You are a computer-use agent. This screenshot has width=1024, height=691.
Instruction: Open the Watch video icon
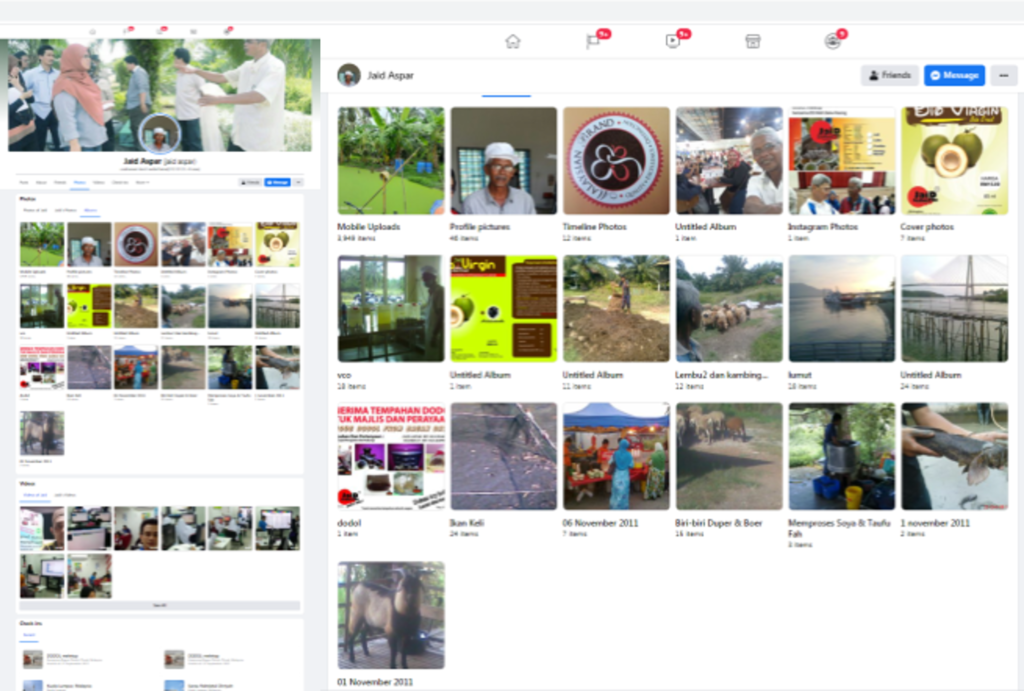(672, 41)
